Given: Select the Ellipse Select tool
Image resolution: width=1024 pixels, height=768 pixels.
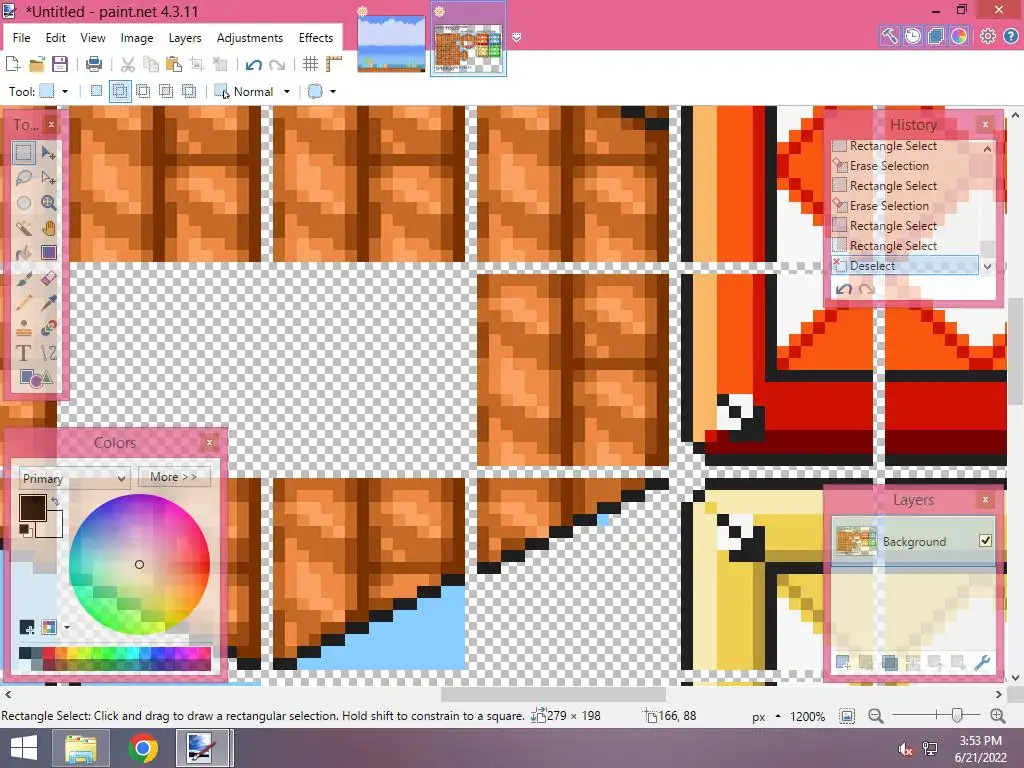Looking at the screenshot, I should coord(24,202).
